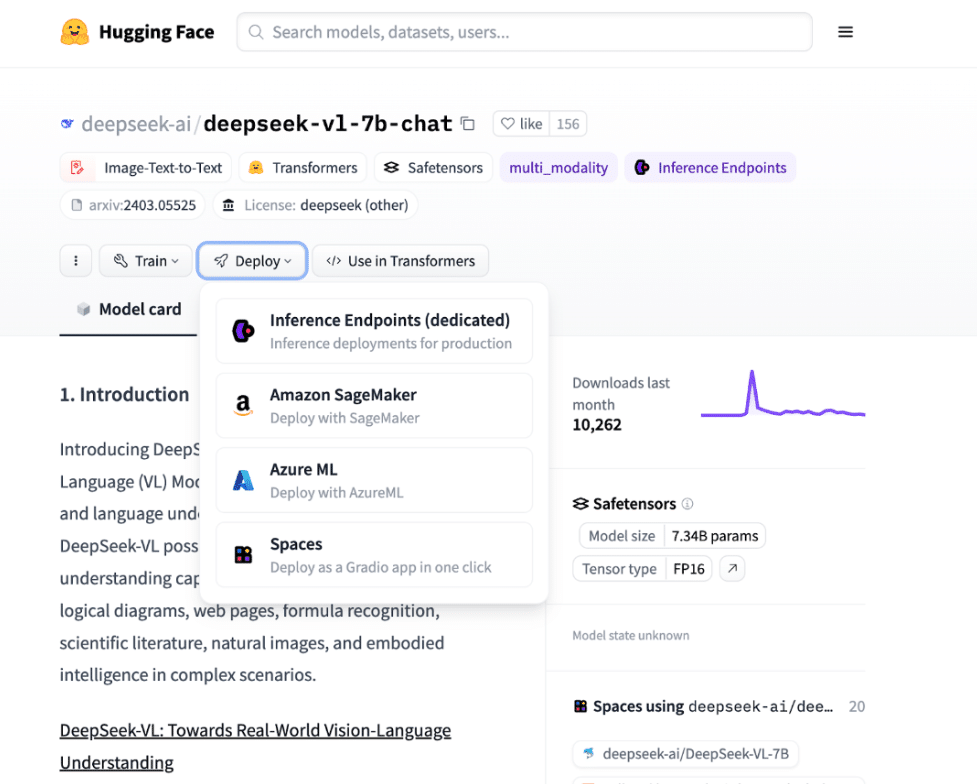The image size is (977, 784).
Task: Click the Model state unknown text
Action: click(631, 635)
